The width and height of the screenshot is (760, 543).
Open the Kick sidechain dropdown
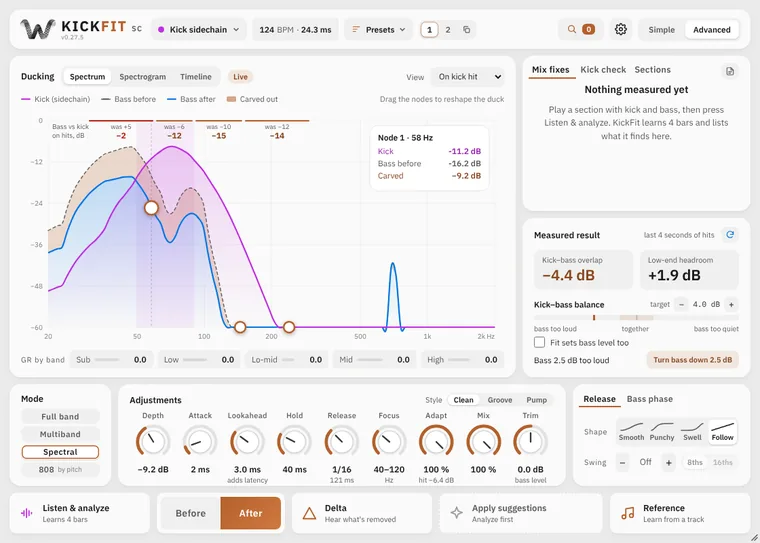[199, 30]
